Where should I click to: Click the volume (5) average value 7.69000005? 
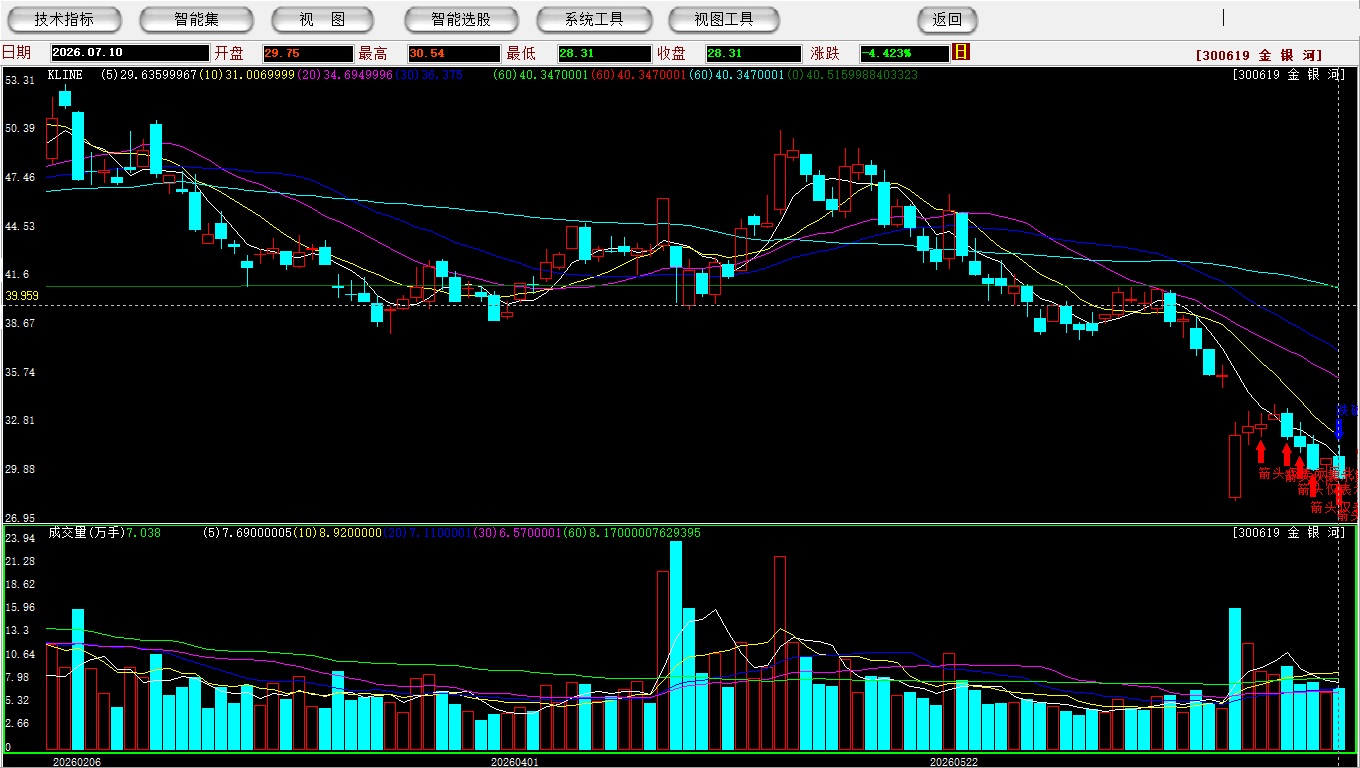247,533
